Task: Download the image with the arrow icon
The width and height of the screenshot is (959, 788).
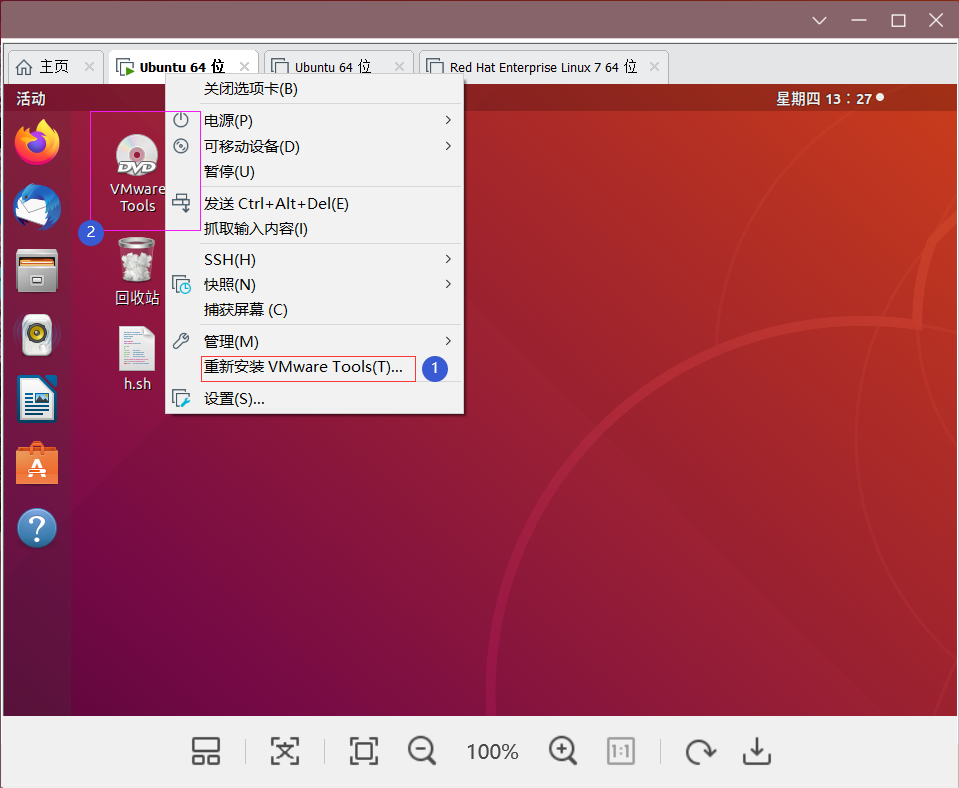Action: pyautogui.click(x=757, y=751)
